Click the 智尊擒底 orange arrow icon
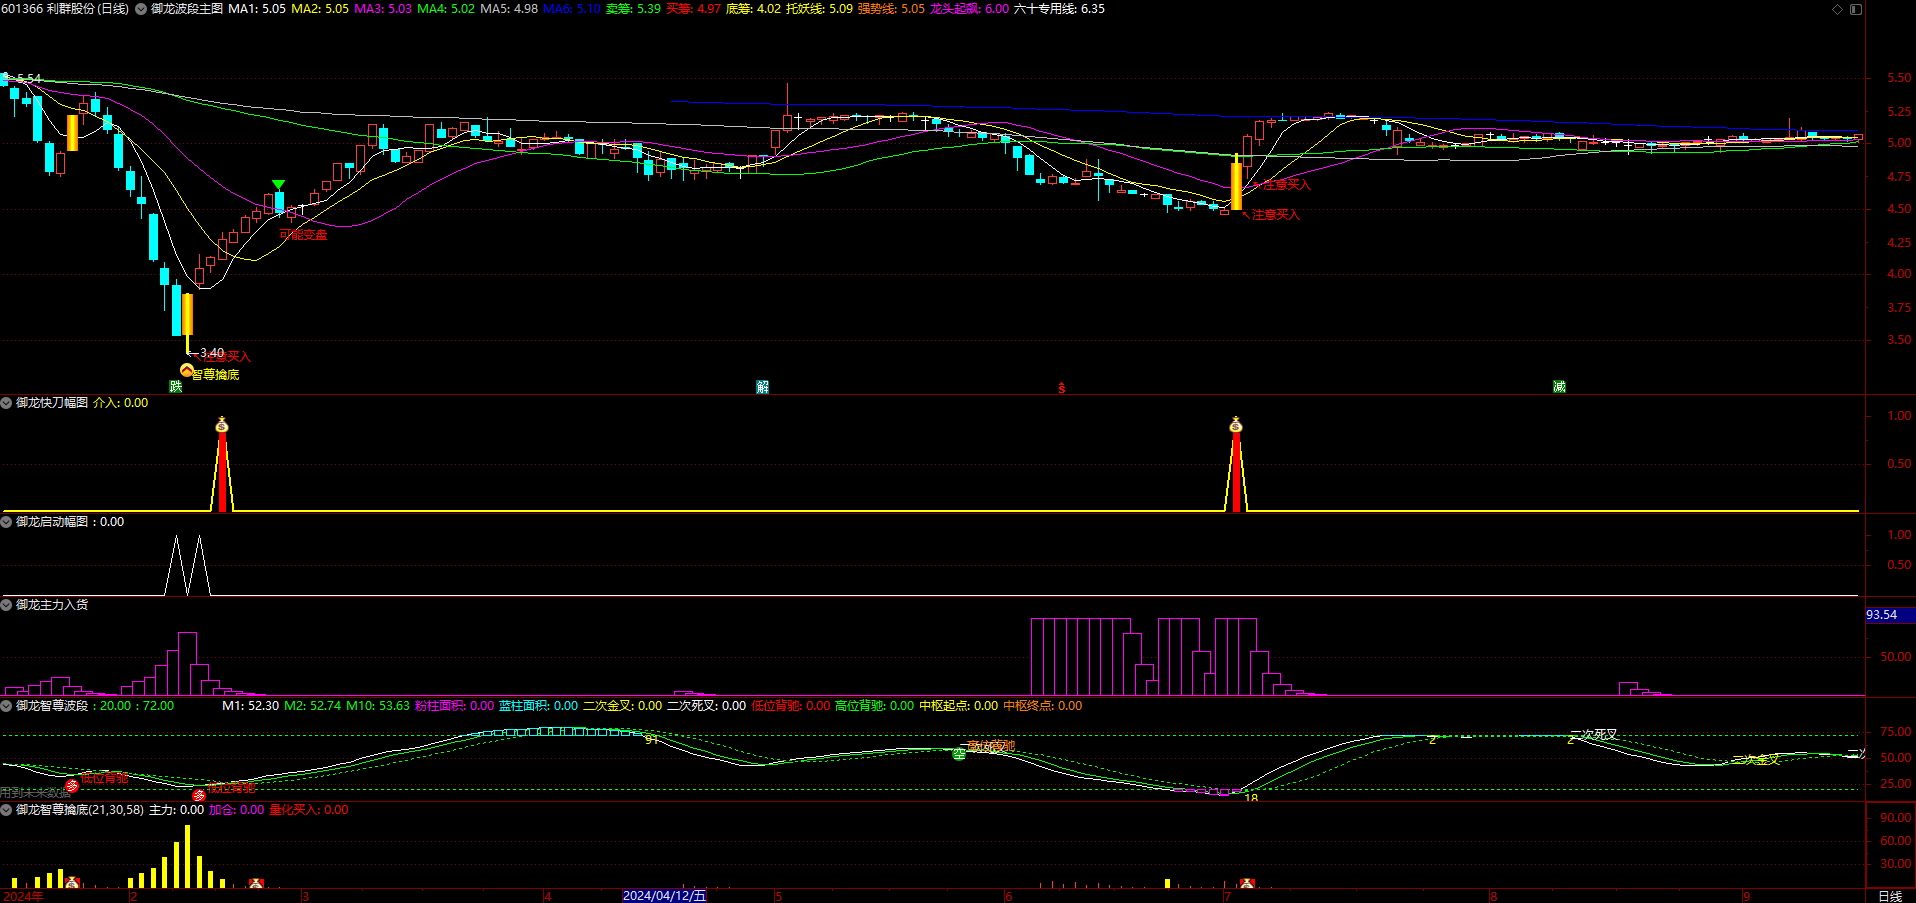The width and height of the screenshot is (1916, 903). (186, 370)
